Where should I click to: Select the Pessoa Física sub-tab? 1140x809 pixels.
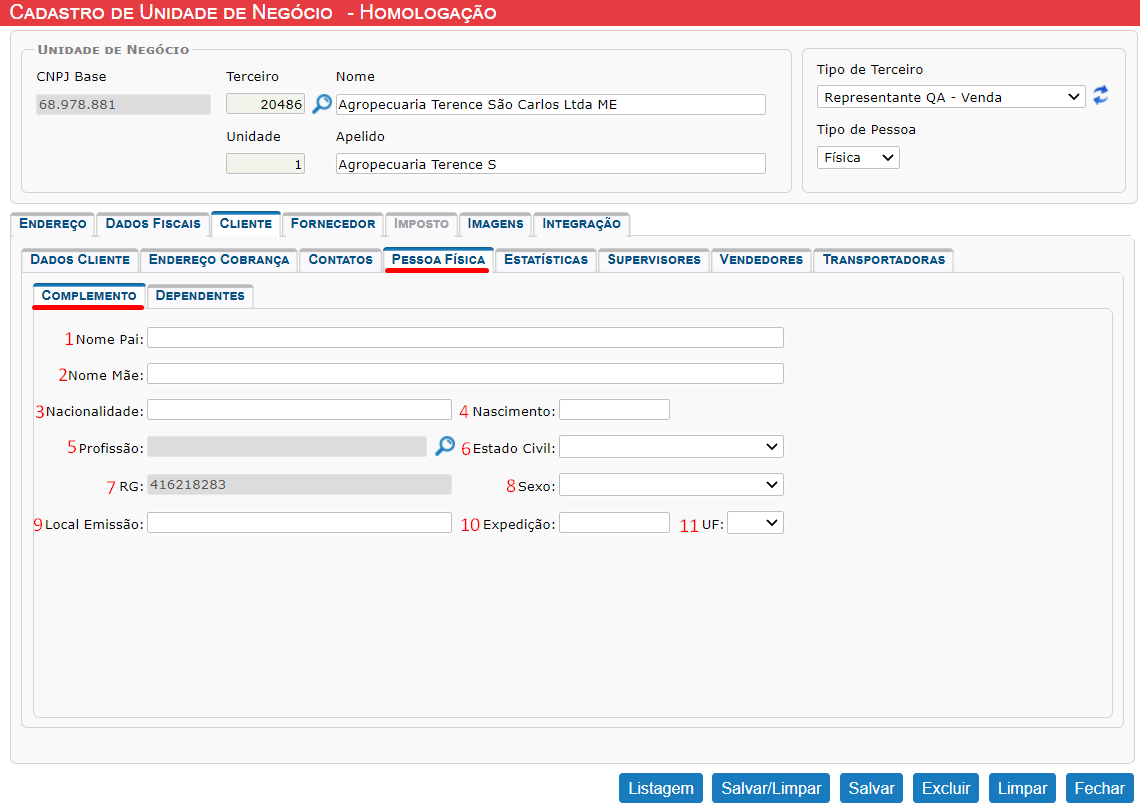(x=438, y=260)
